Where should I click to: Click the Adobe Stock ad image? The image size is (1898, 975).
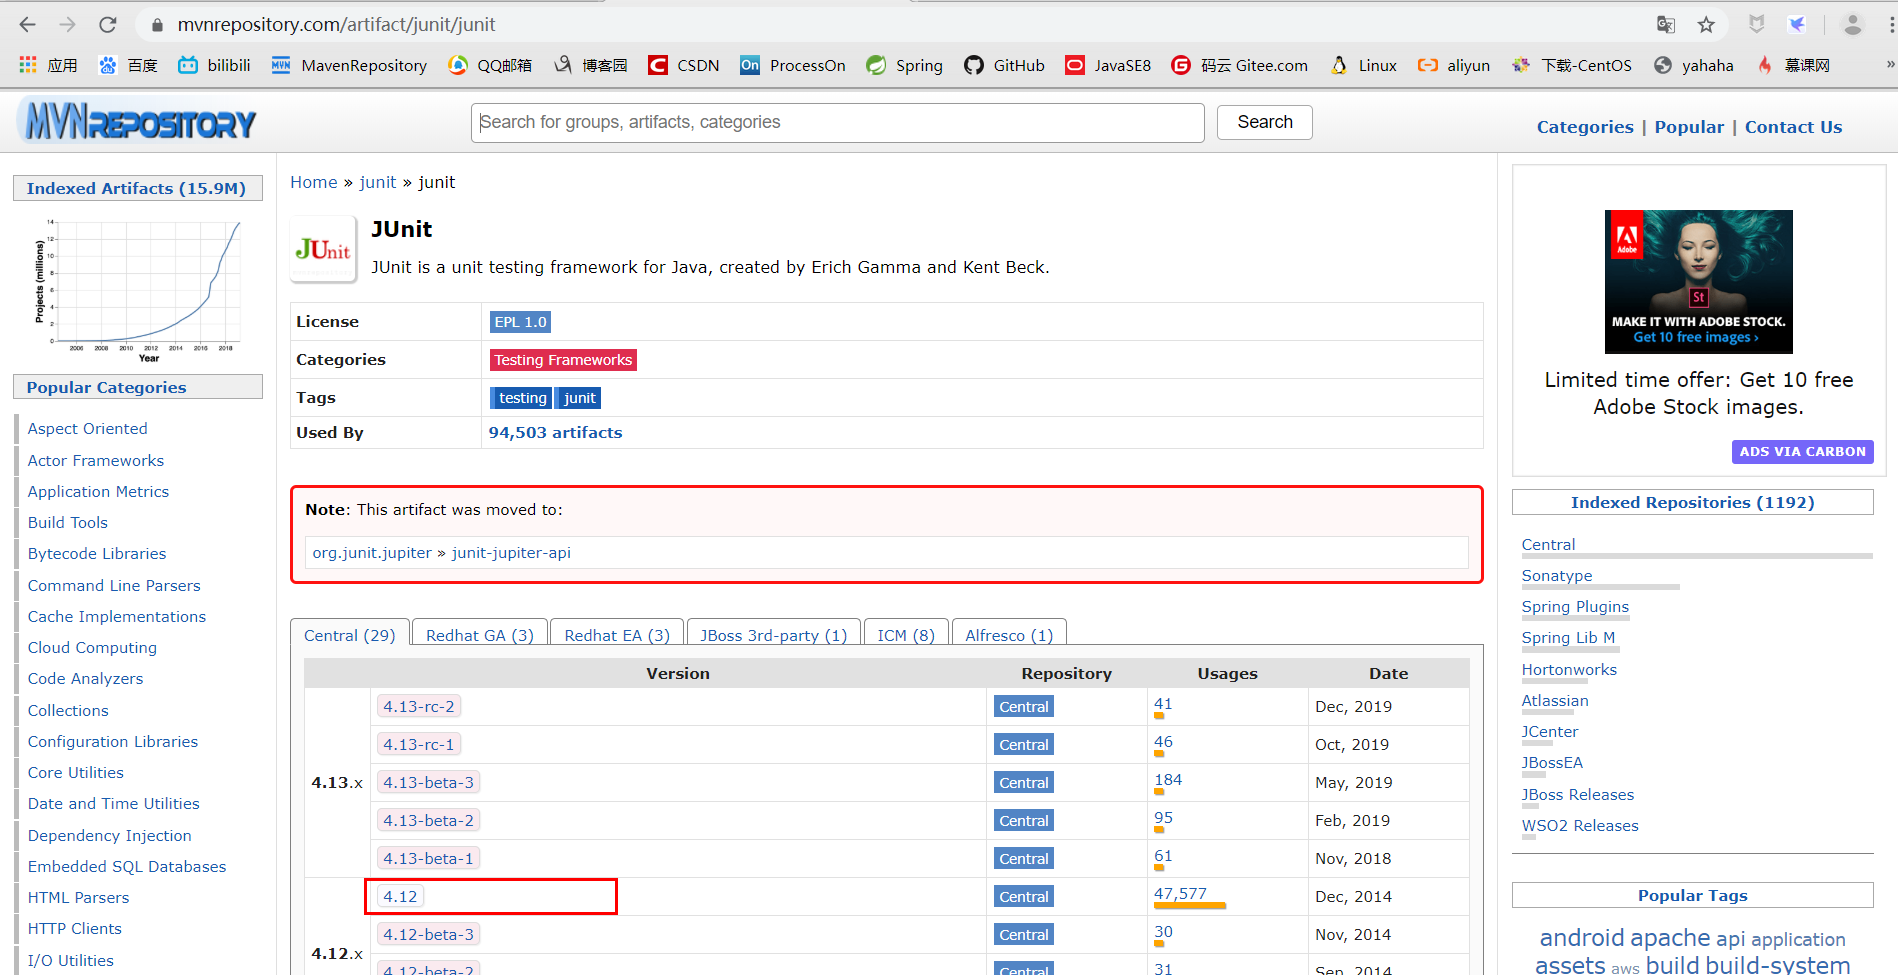[x=1698, y=281]
